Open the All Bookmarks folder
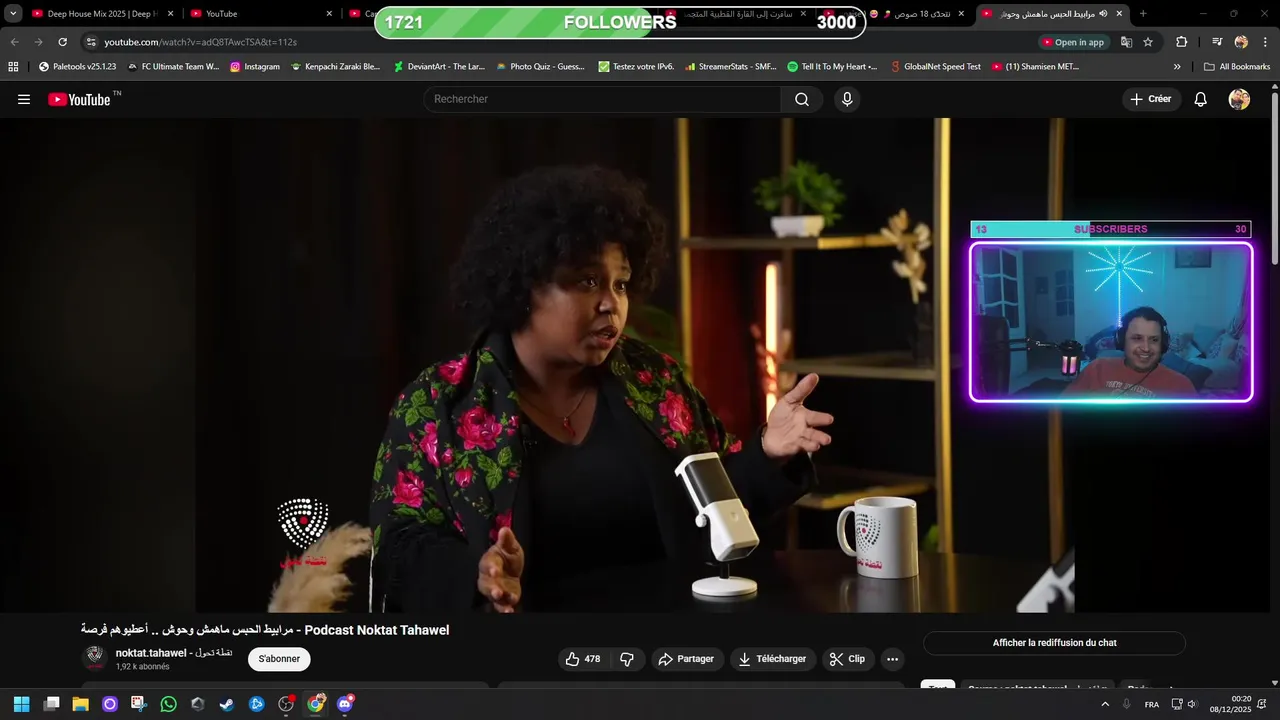1280x720 pixels. (x=1237, y=67)
